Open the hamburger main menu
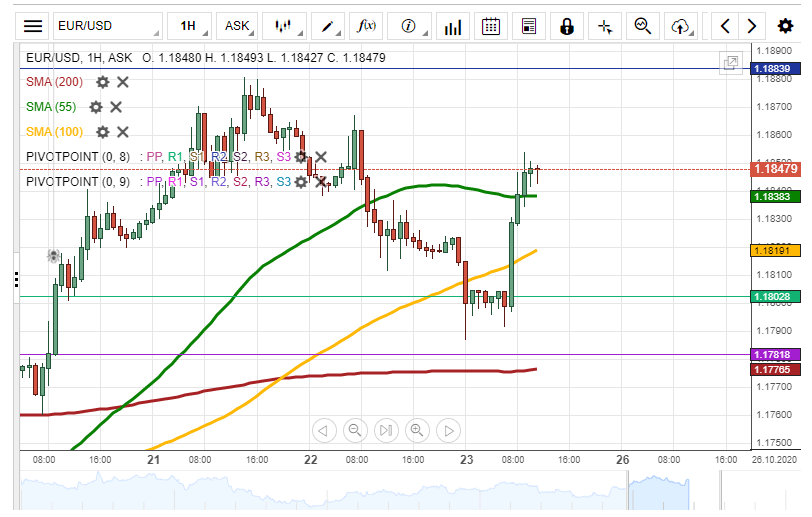This screenshot has height=517, width=812. (x=33, y=26)
